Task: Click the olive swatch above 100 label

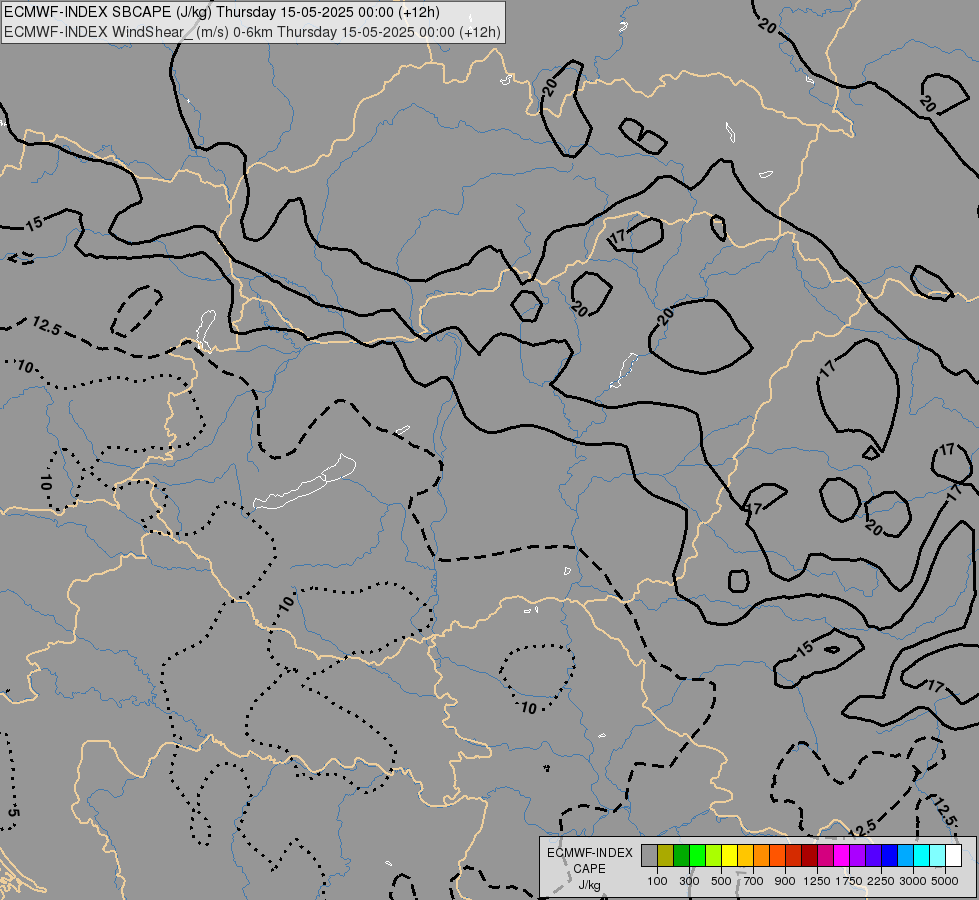Action: [666, 856]
